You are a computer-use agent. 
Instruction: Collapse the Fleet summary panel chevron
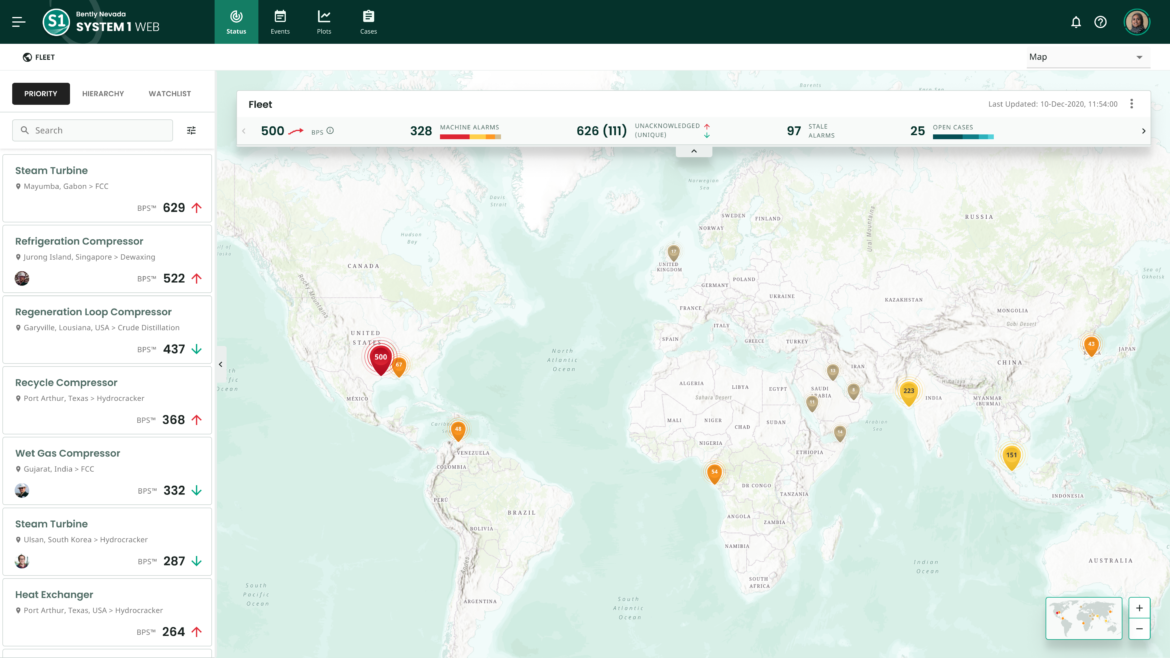coord(694,151)
